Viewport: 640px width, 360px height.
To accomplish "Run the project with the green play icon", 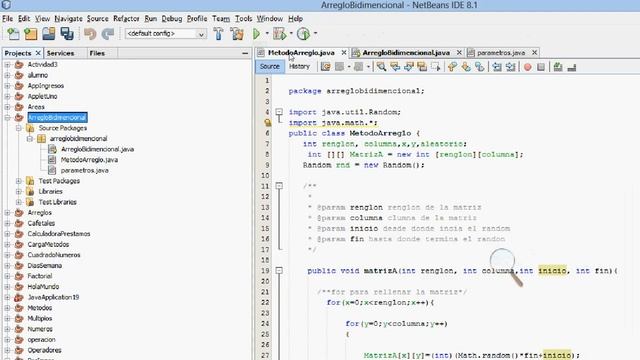I will click(x=256, y=34).
